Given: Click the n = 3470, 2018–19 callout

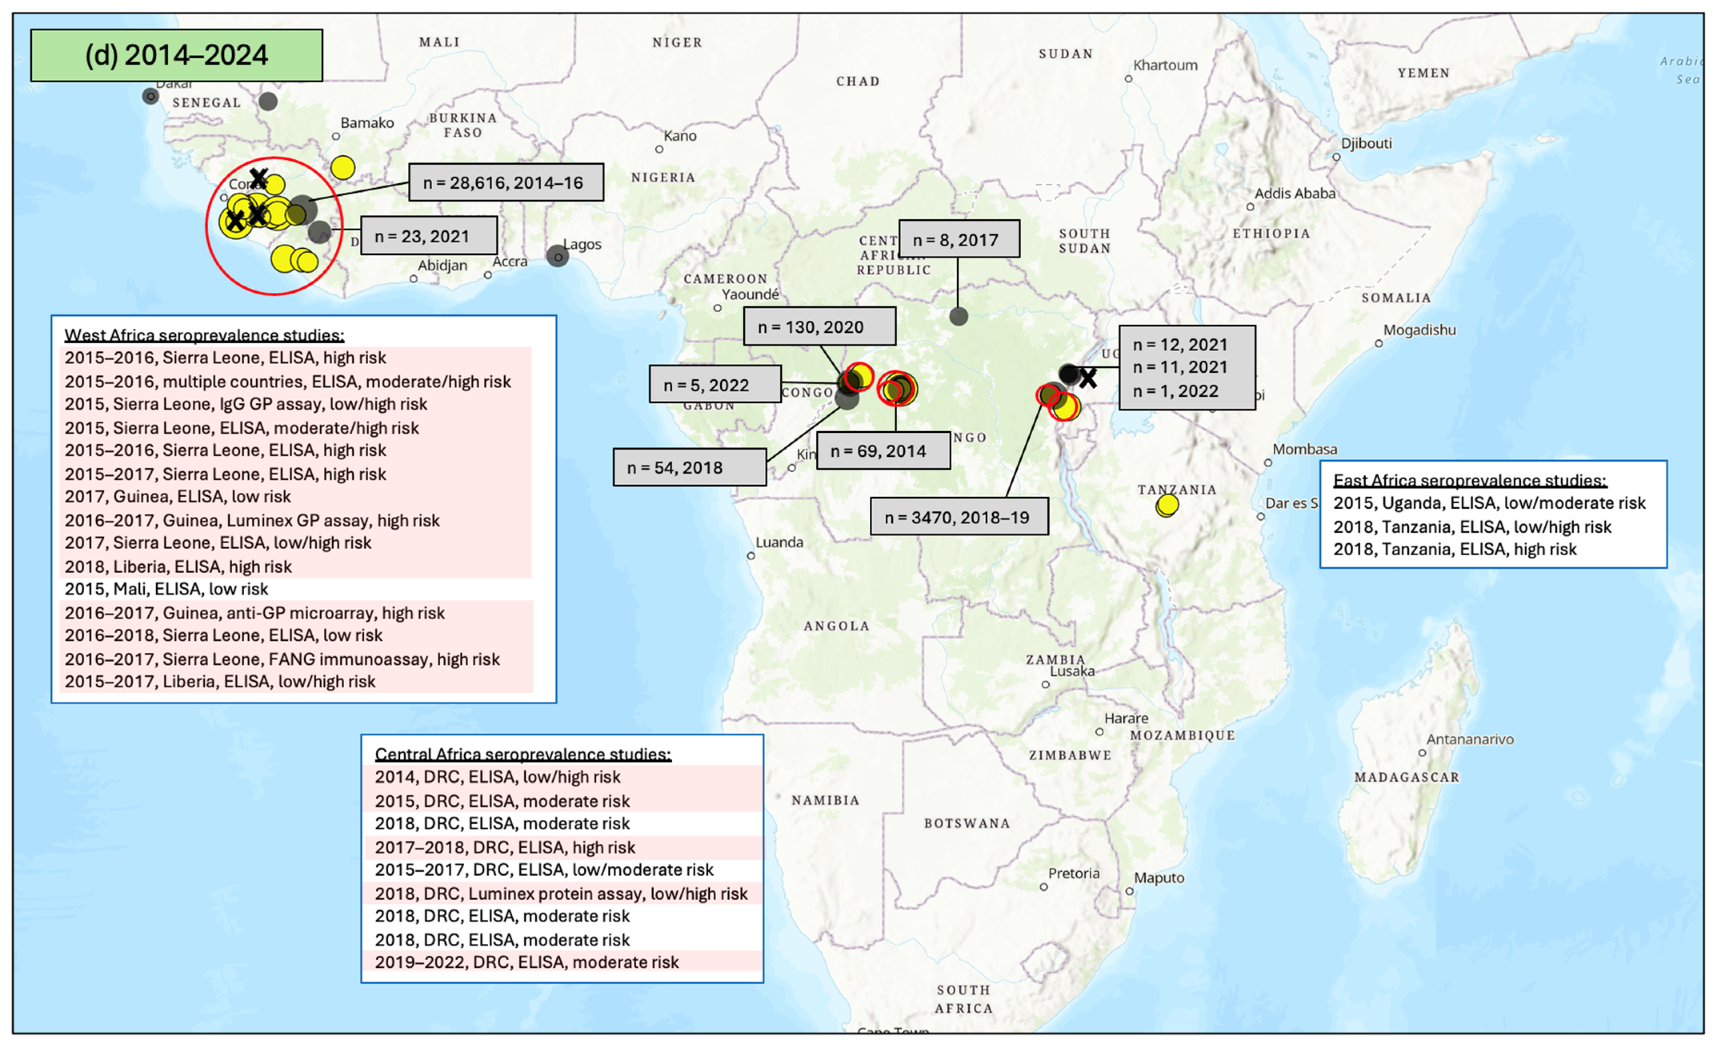Looking at the screenshot, I should tap(959, 517).
